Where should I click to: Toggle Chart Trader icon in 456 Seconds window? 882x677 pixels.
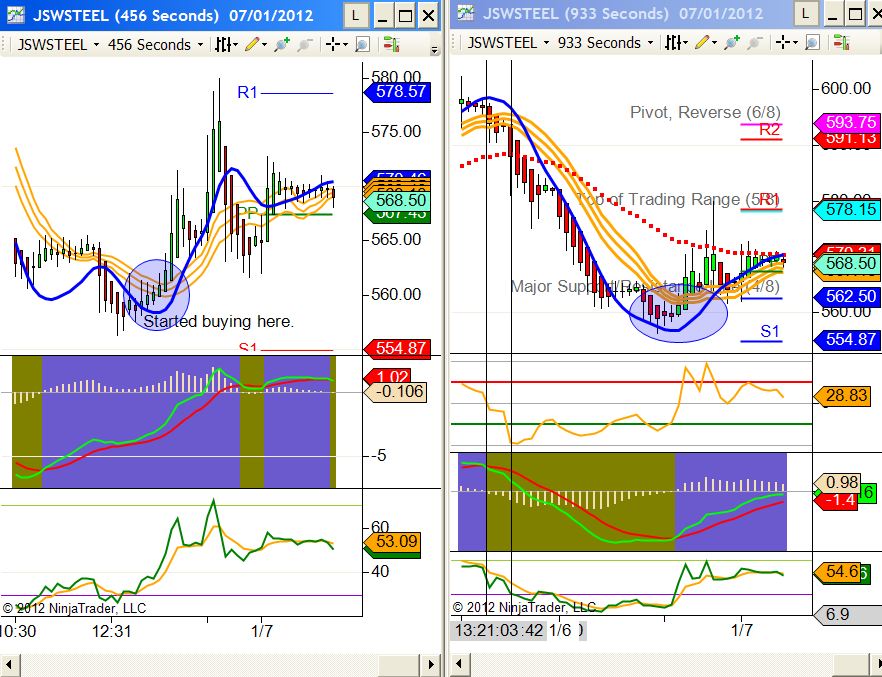(392, 44)
